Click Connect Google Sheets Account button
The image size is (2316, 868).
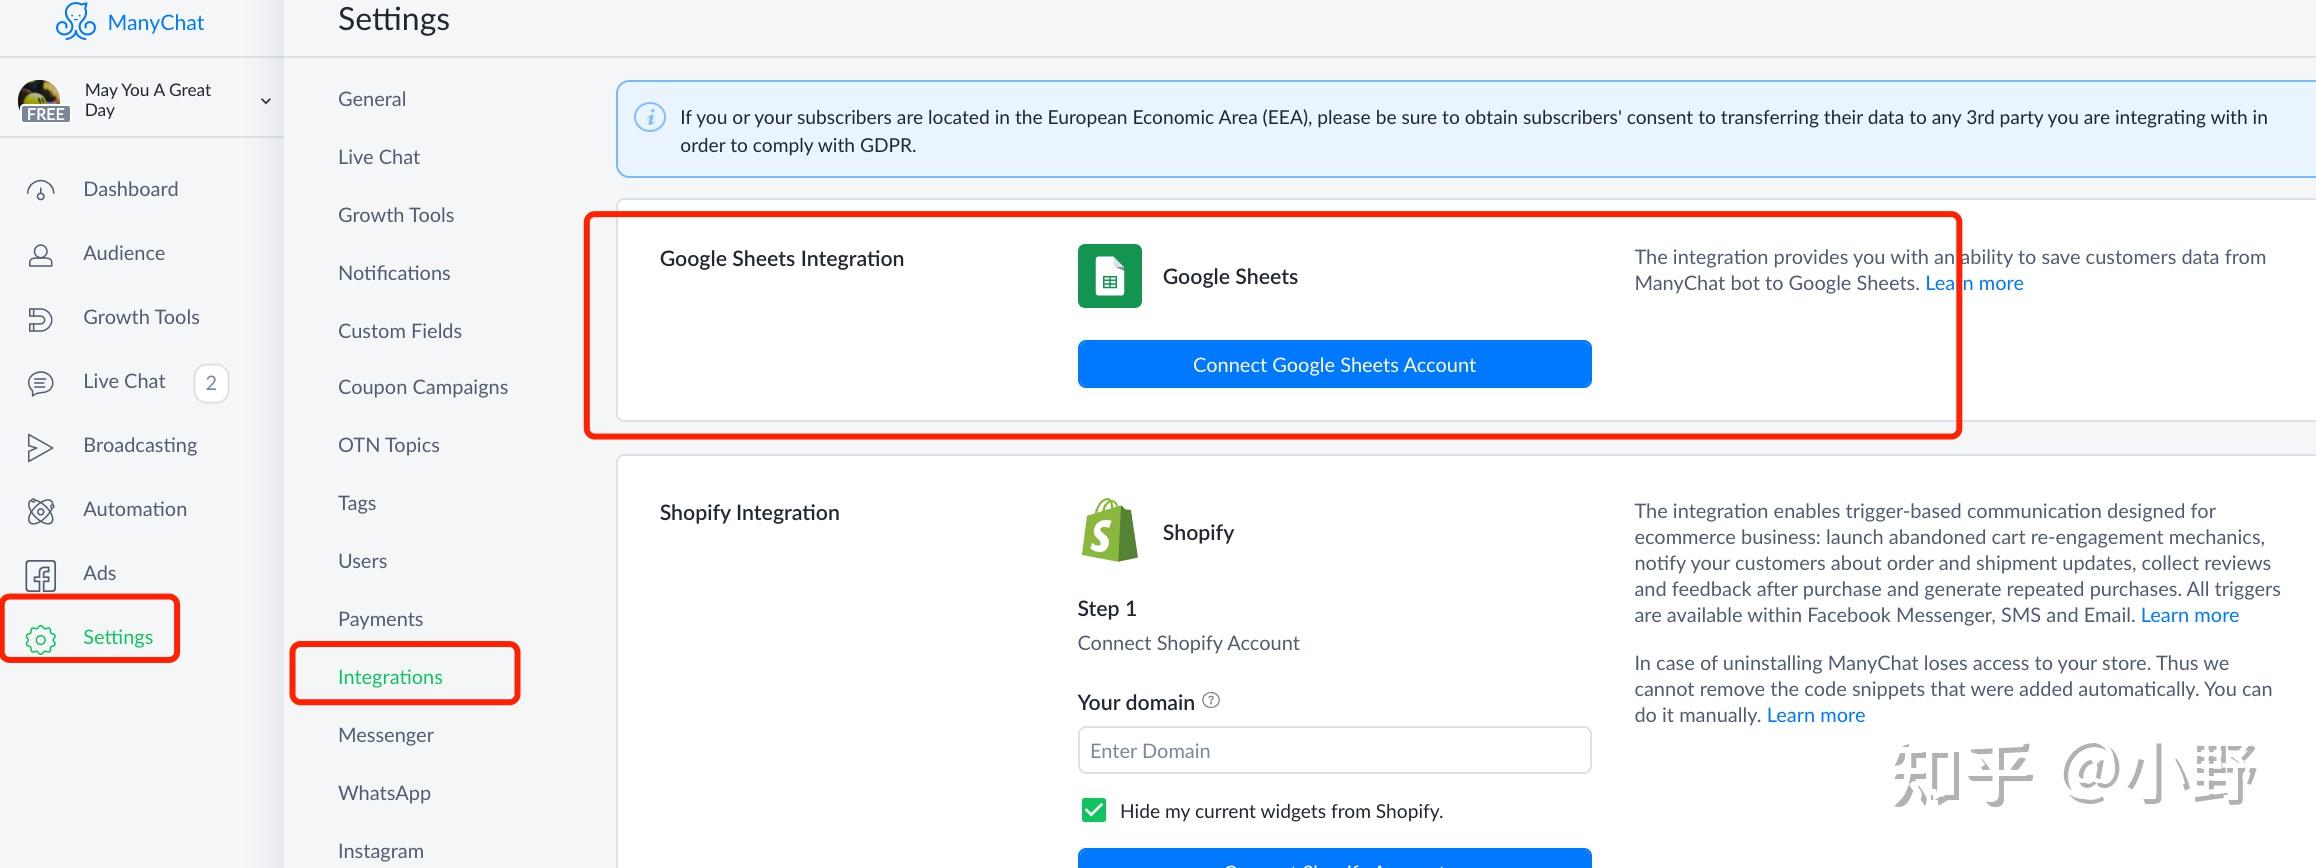pos(1334,364)
